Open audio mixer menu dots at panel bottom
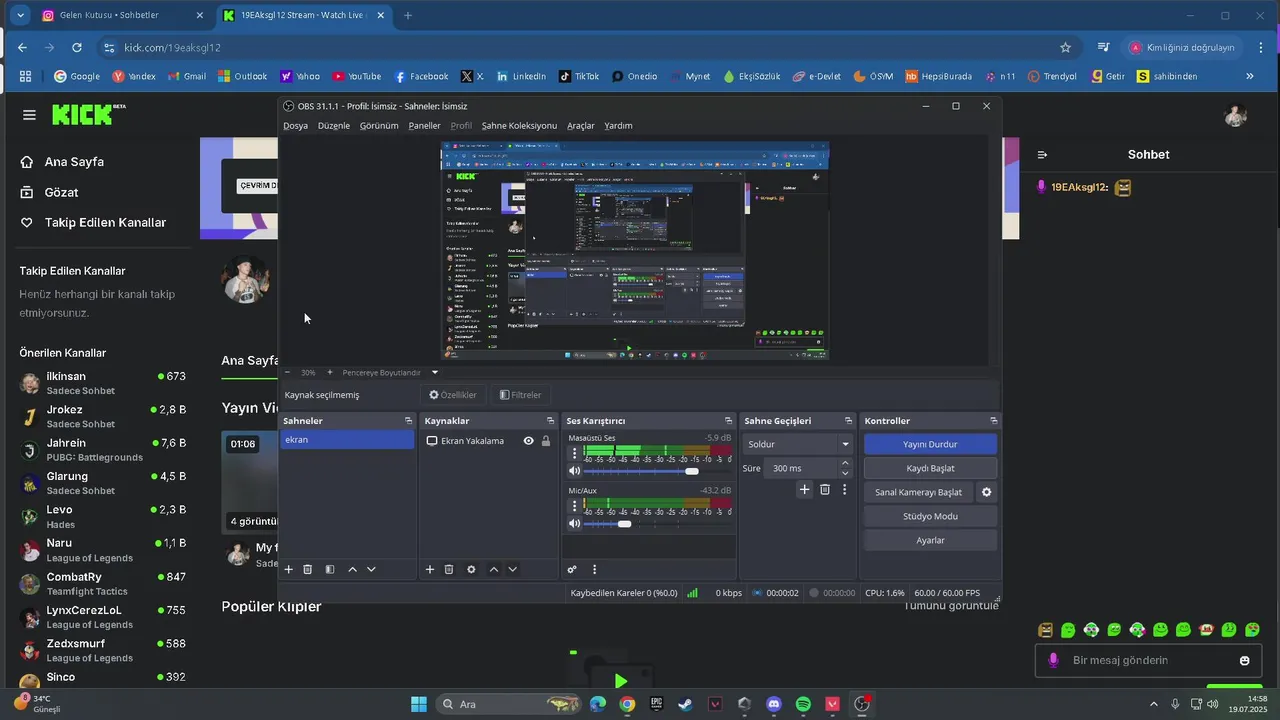The image size is (1280, 720). point(594,569)
